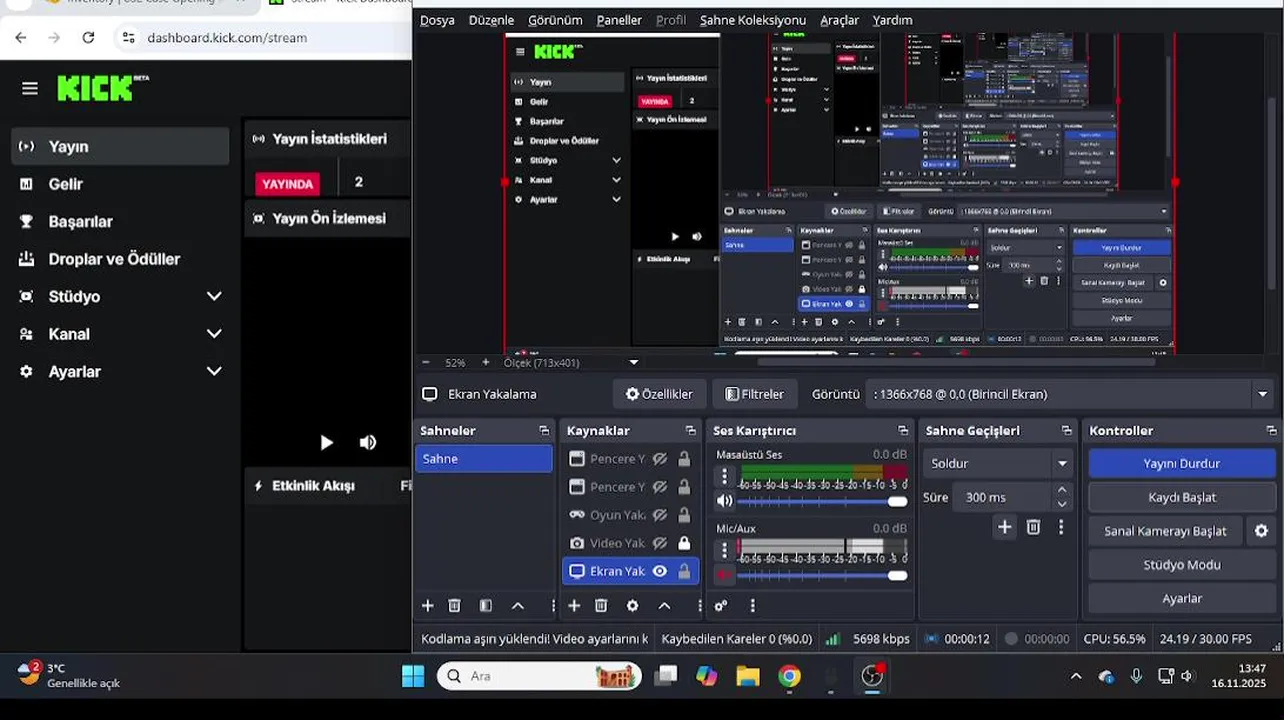The height and width of the screenshot is (720, 1284).
Task: Show the Video Yak source via eye icon
Action: (660, 543)
